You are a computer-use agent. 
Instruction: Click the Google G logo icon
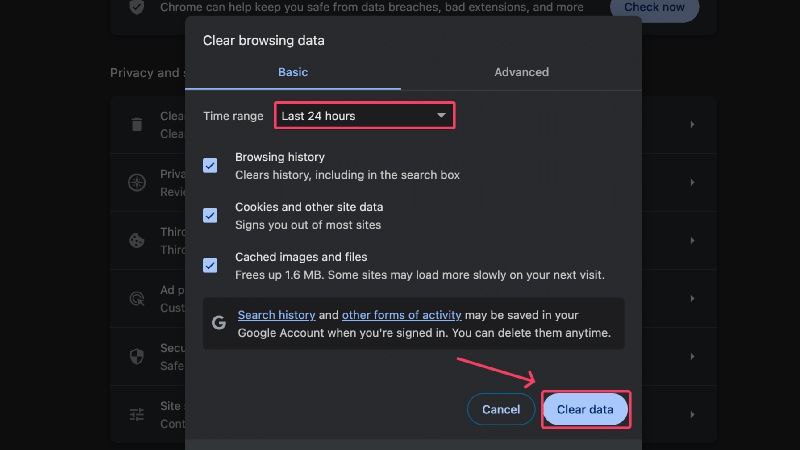tap(219, 322)
